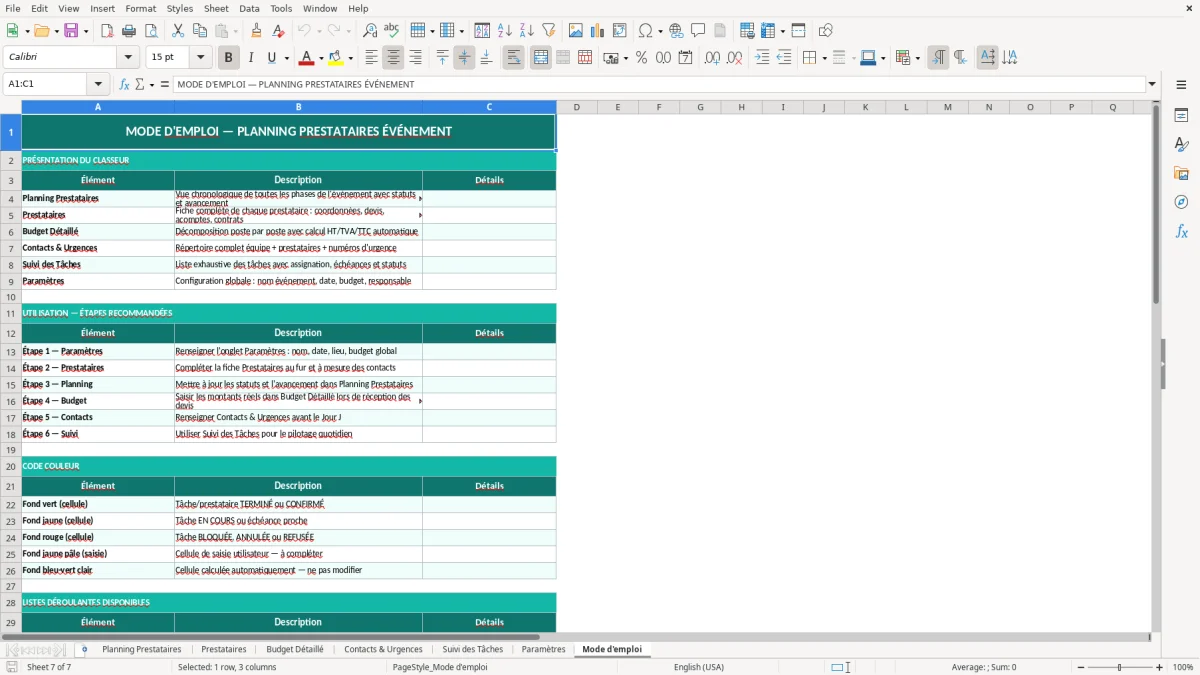Insert special character Omega icon
This screenshot has width=1200, height=675.
pyautogui.click(x=645, y=31)
